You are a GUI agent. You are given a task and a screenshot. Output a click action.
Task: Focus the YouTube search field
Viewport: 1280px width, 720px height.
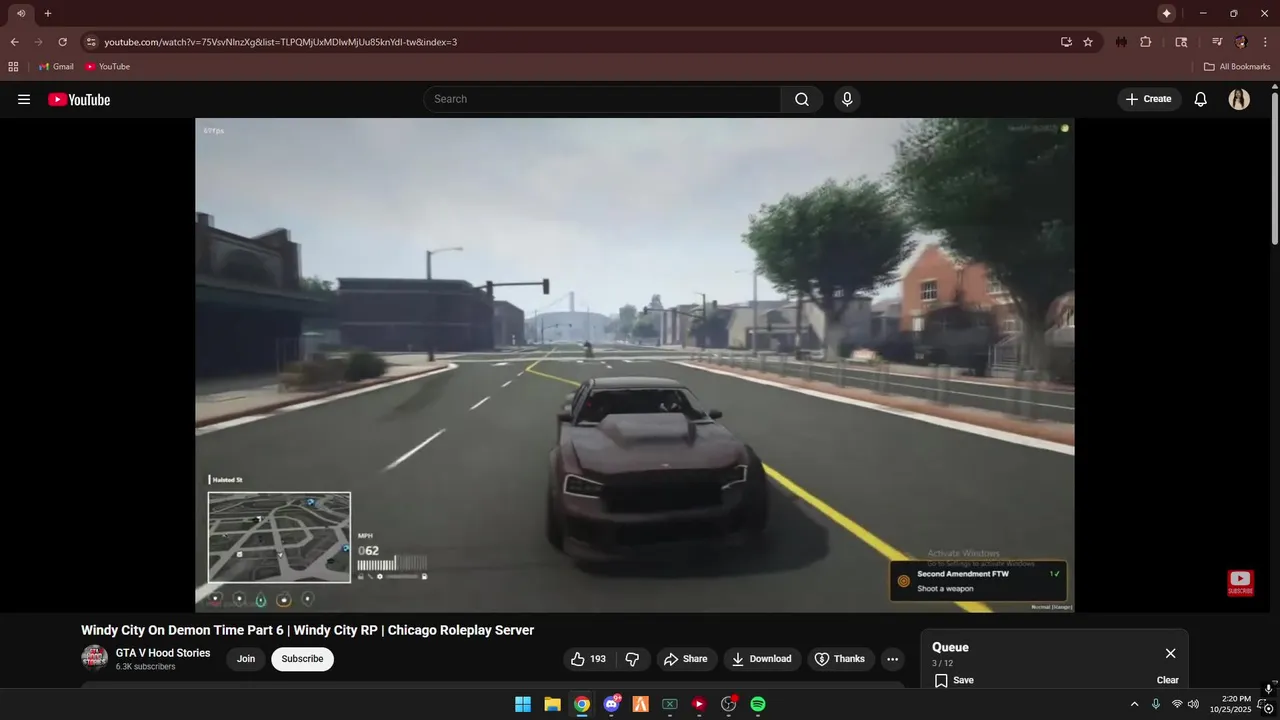point(602,99)
